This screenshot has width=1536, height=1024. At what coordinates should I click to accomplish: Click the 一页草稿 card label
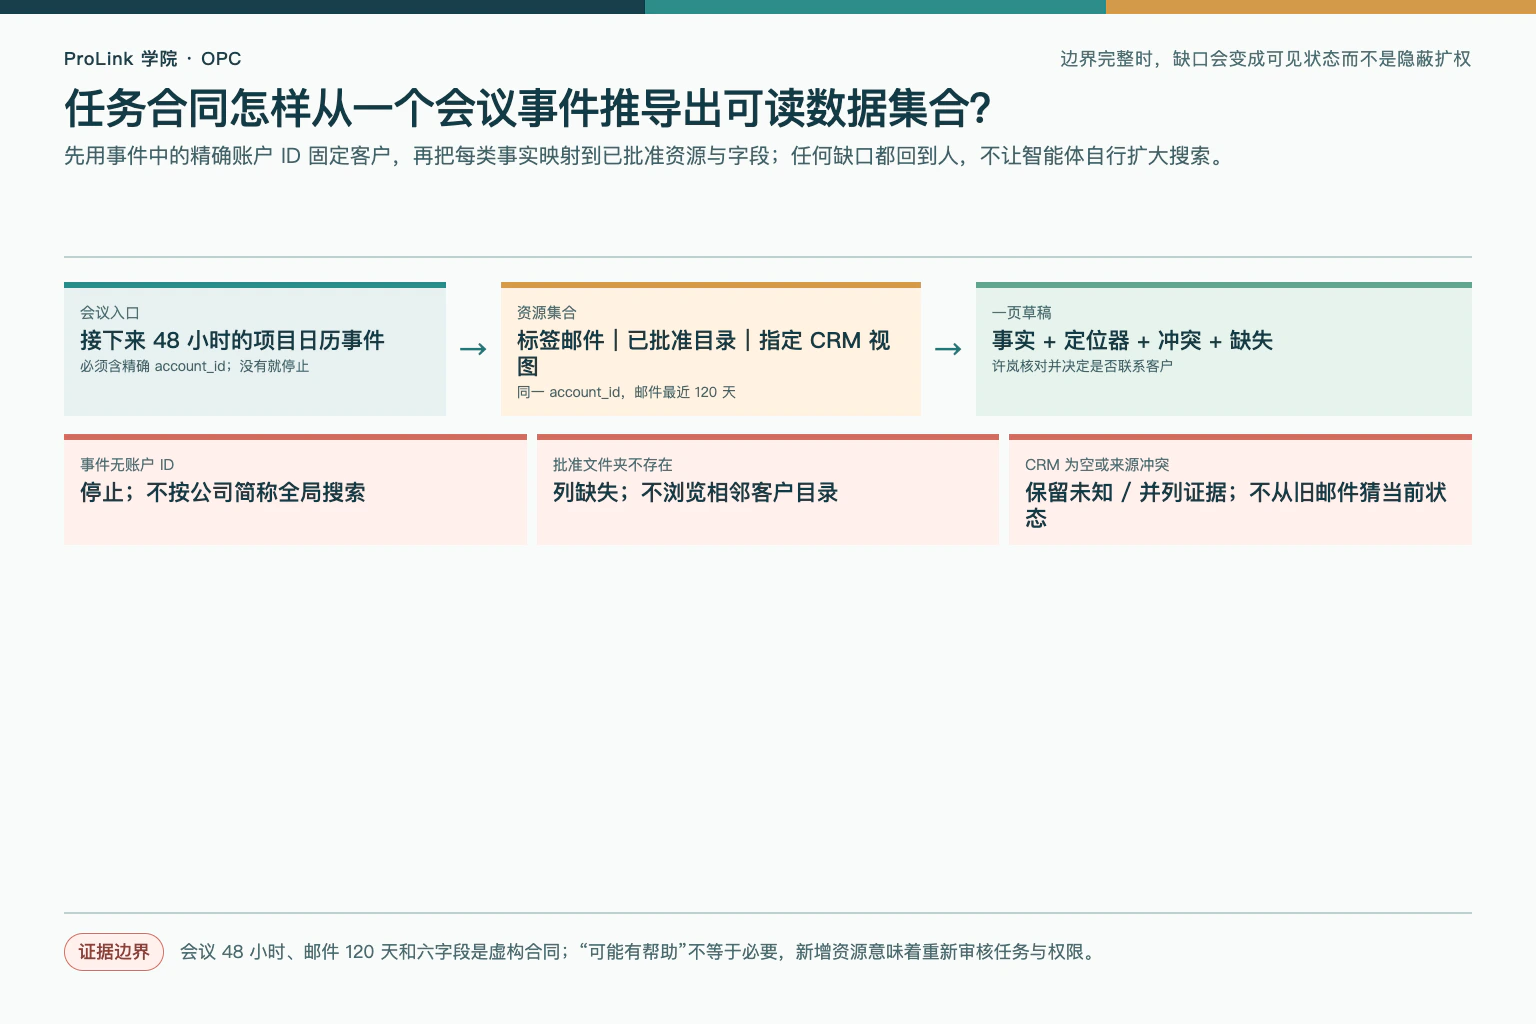tap(1022, 313)
